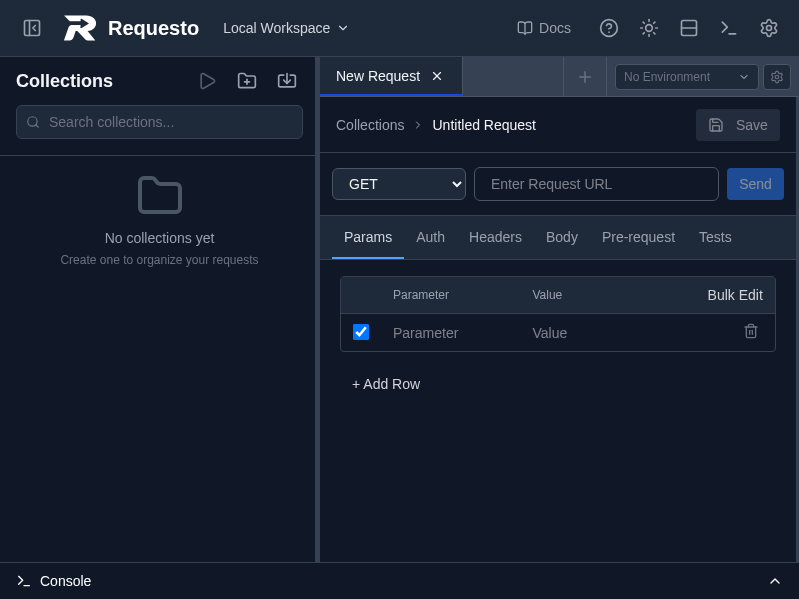The width and height of the screenshot is (799, 599).
Task: Open environment settings gear icon
Action: 777,77
